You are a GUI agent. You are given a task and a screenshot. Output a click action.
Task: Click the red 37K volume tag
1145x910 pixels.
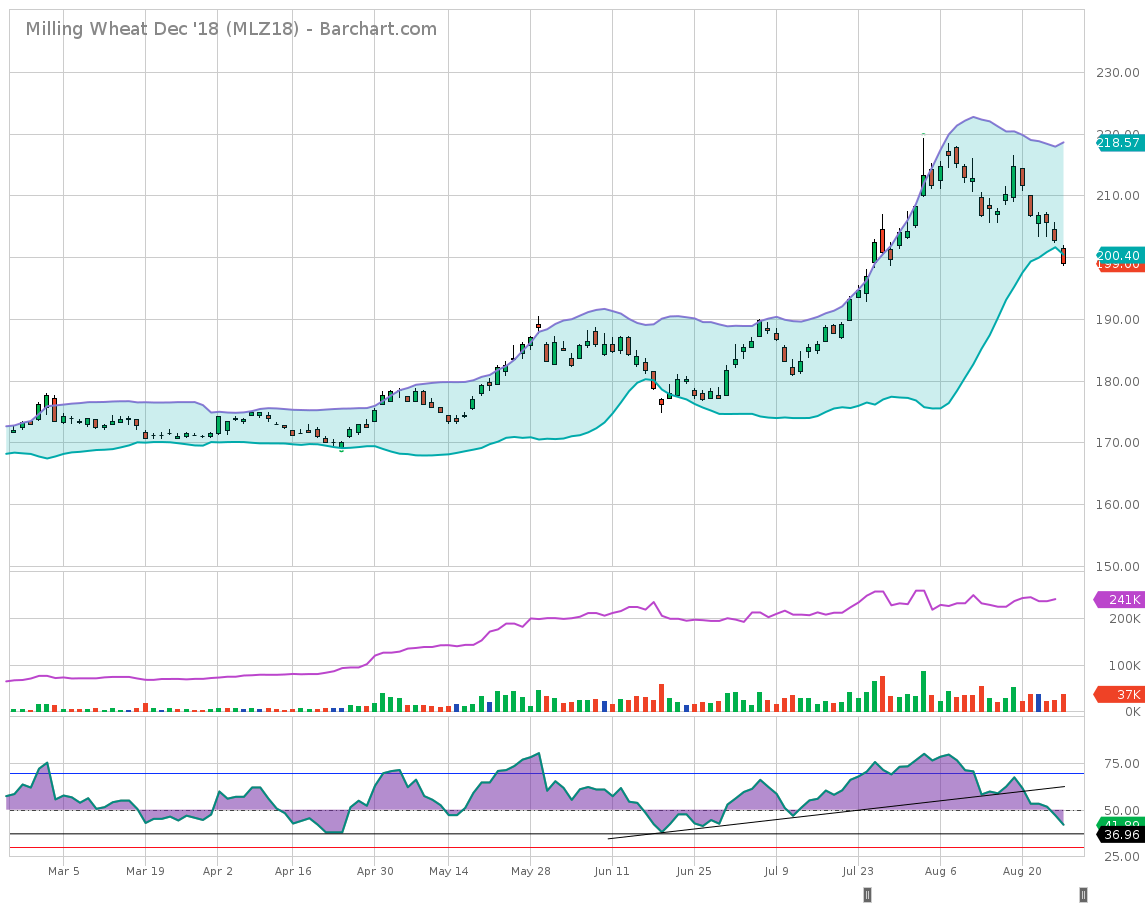[x=1121, y=695]
